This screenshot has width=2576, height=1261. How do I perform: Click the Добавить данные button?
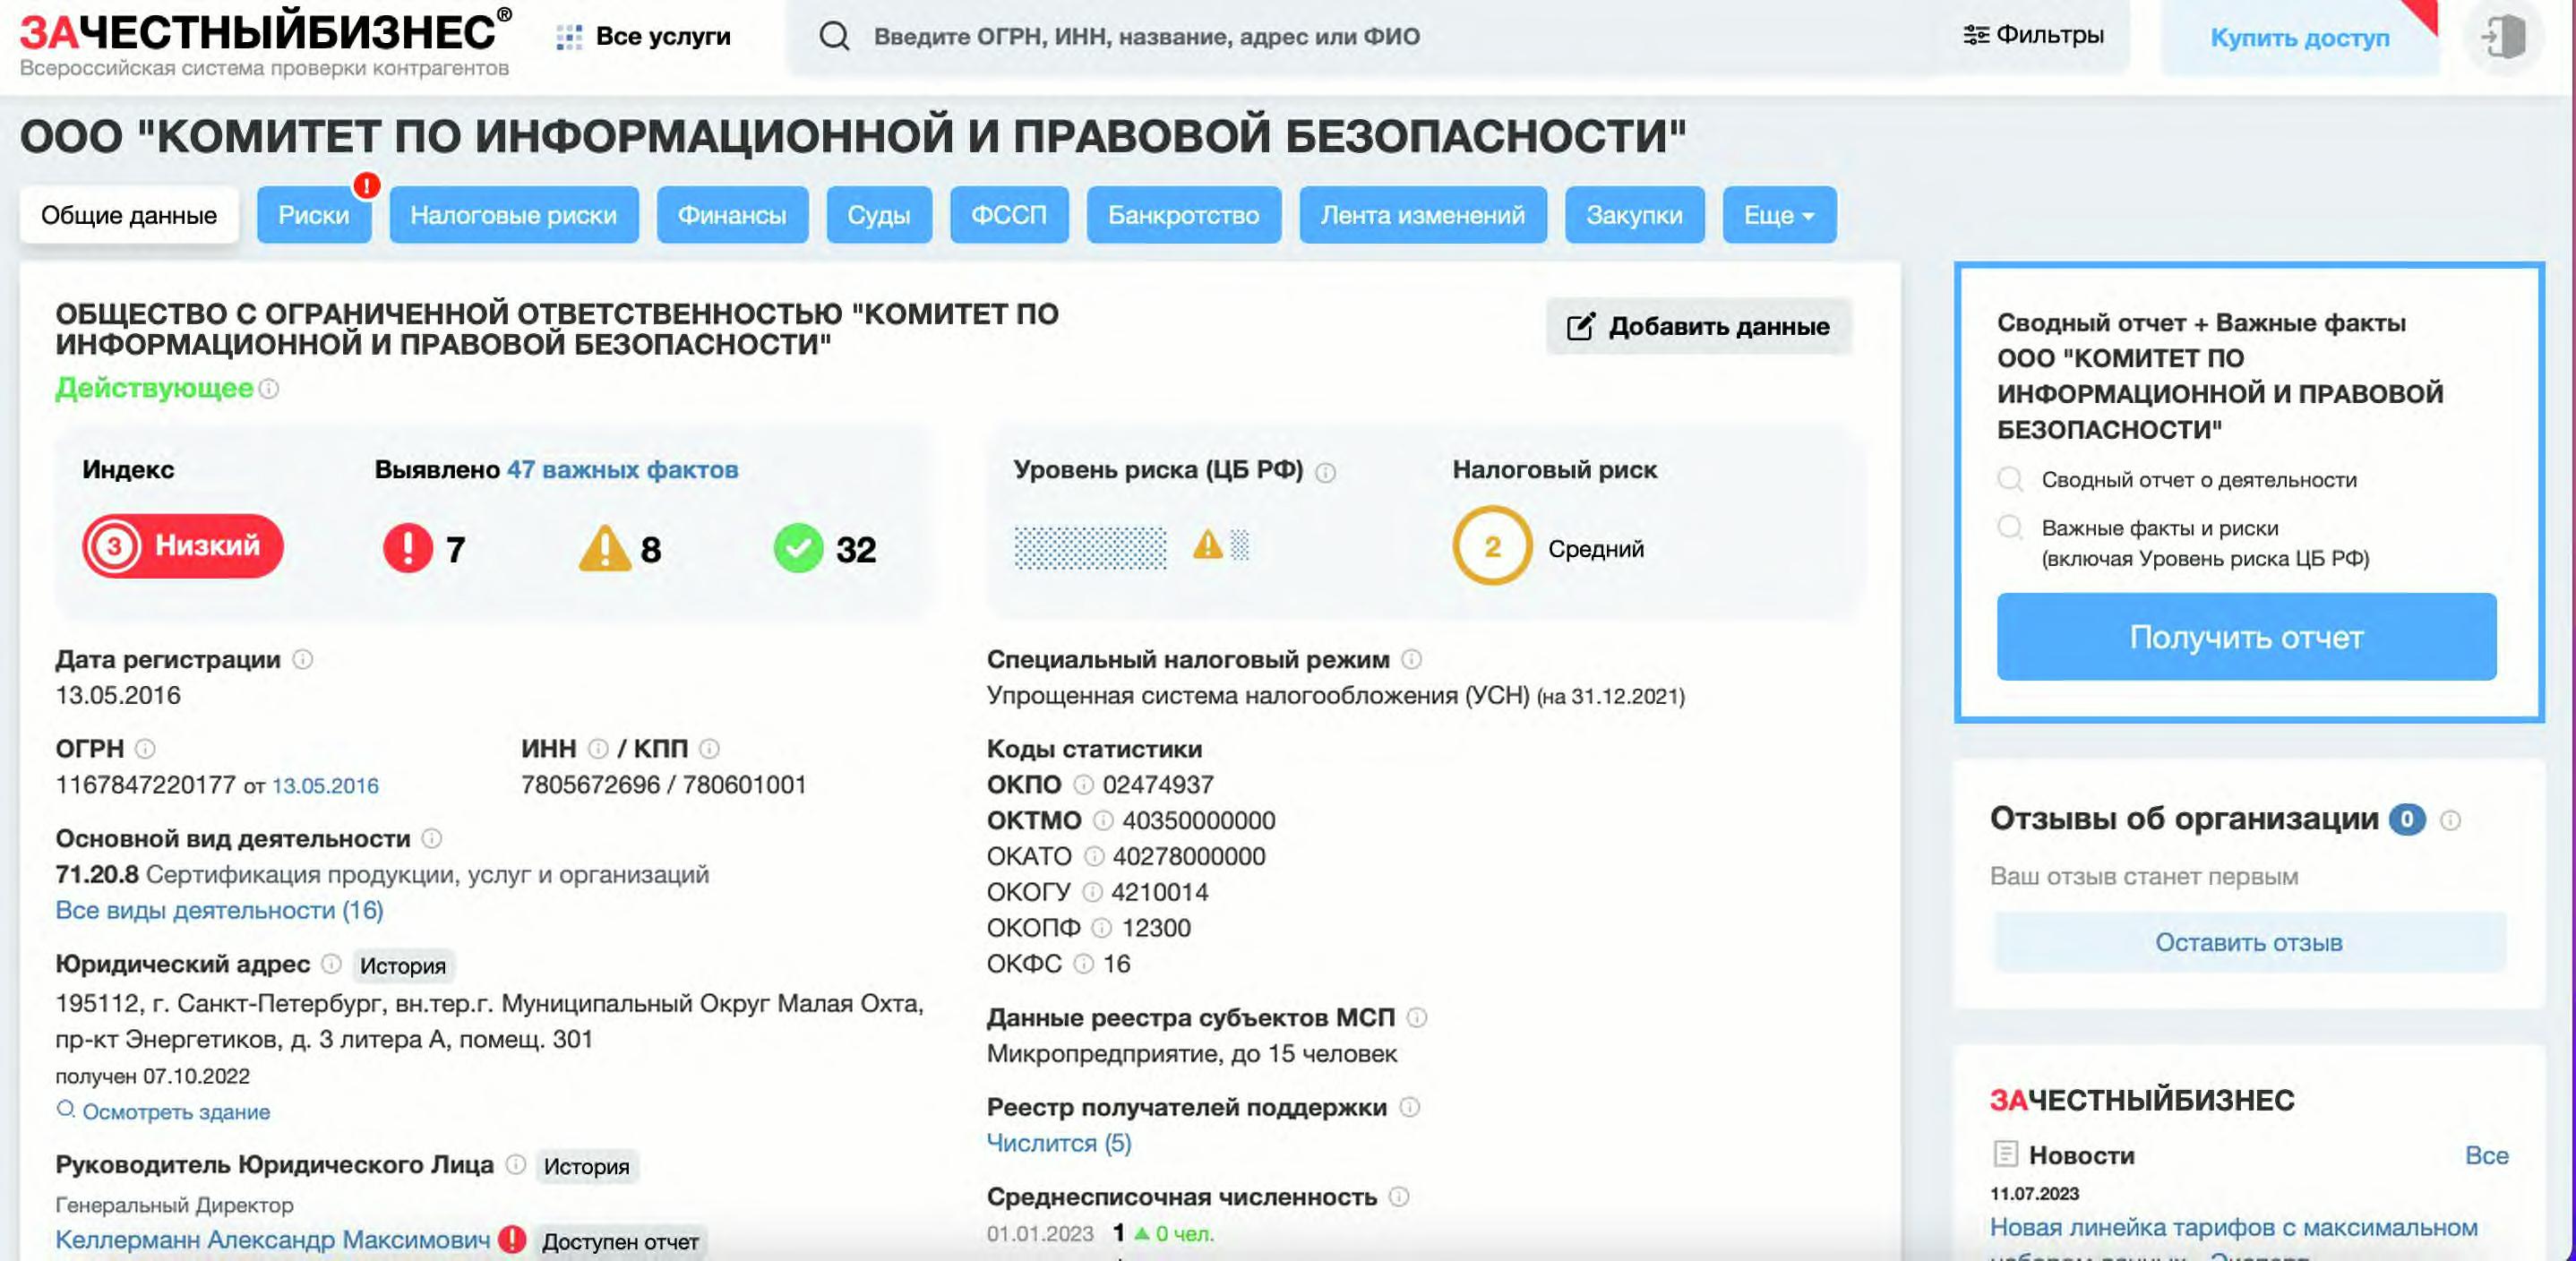click(1699, 326)
